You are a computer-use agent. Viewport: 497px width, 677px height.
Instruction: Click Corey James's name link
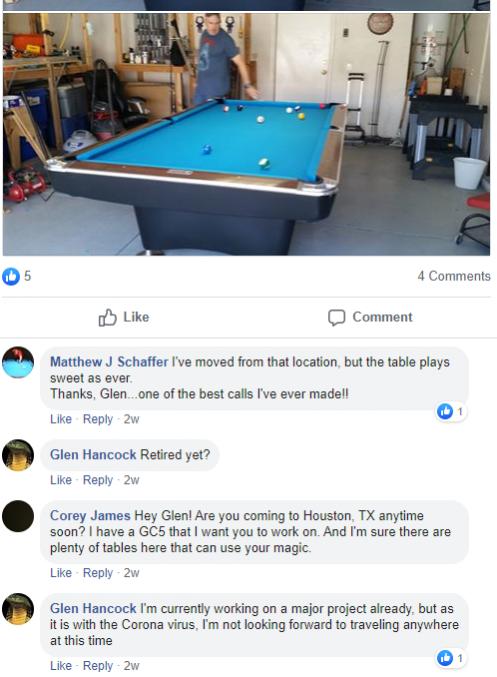pos(90,515)
